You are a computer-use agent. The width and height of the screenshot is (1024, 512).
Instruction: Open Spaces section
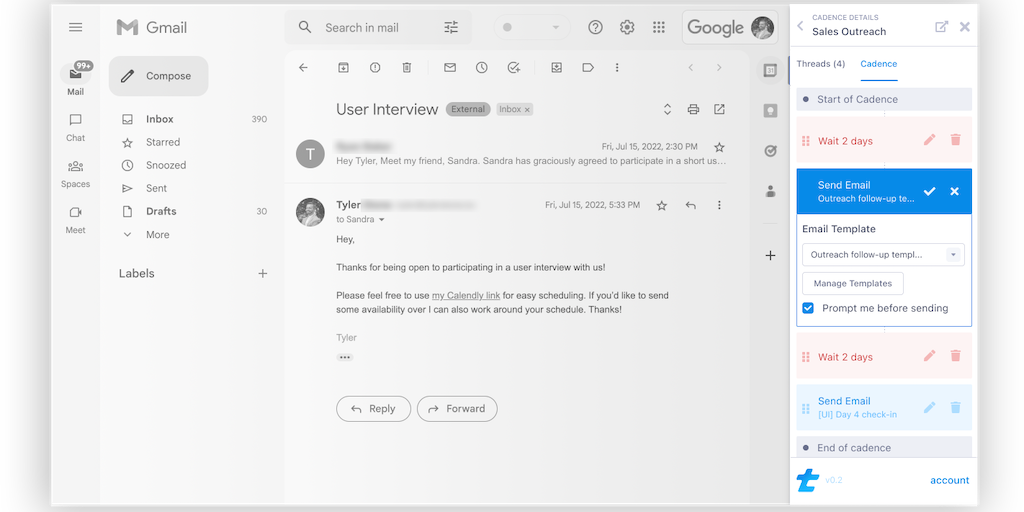(76, 174)
